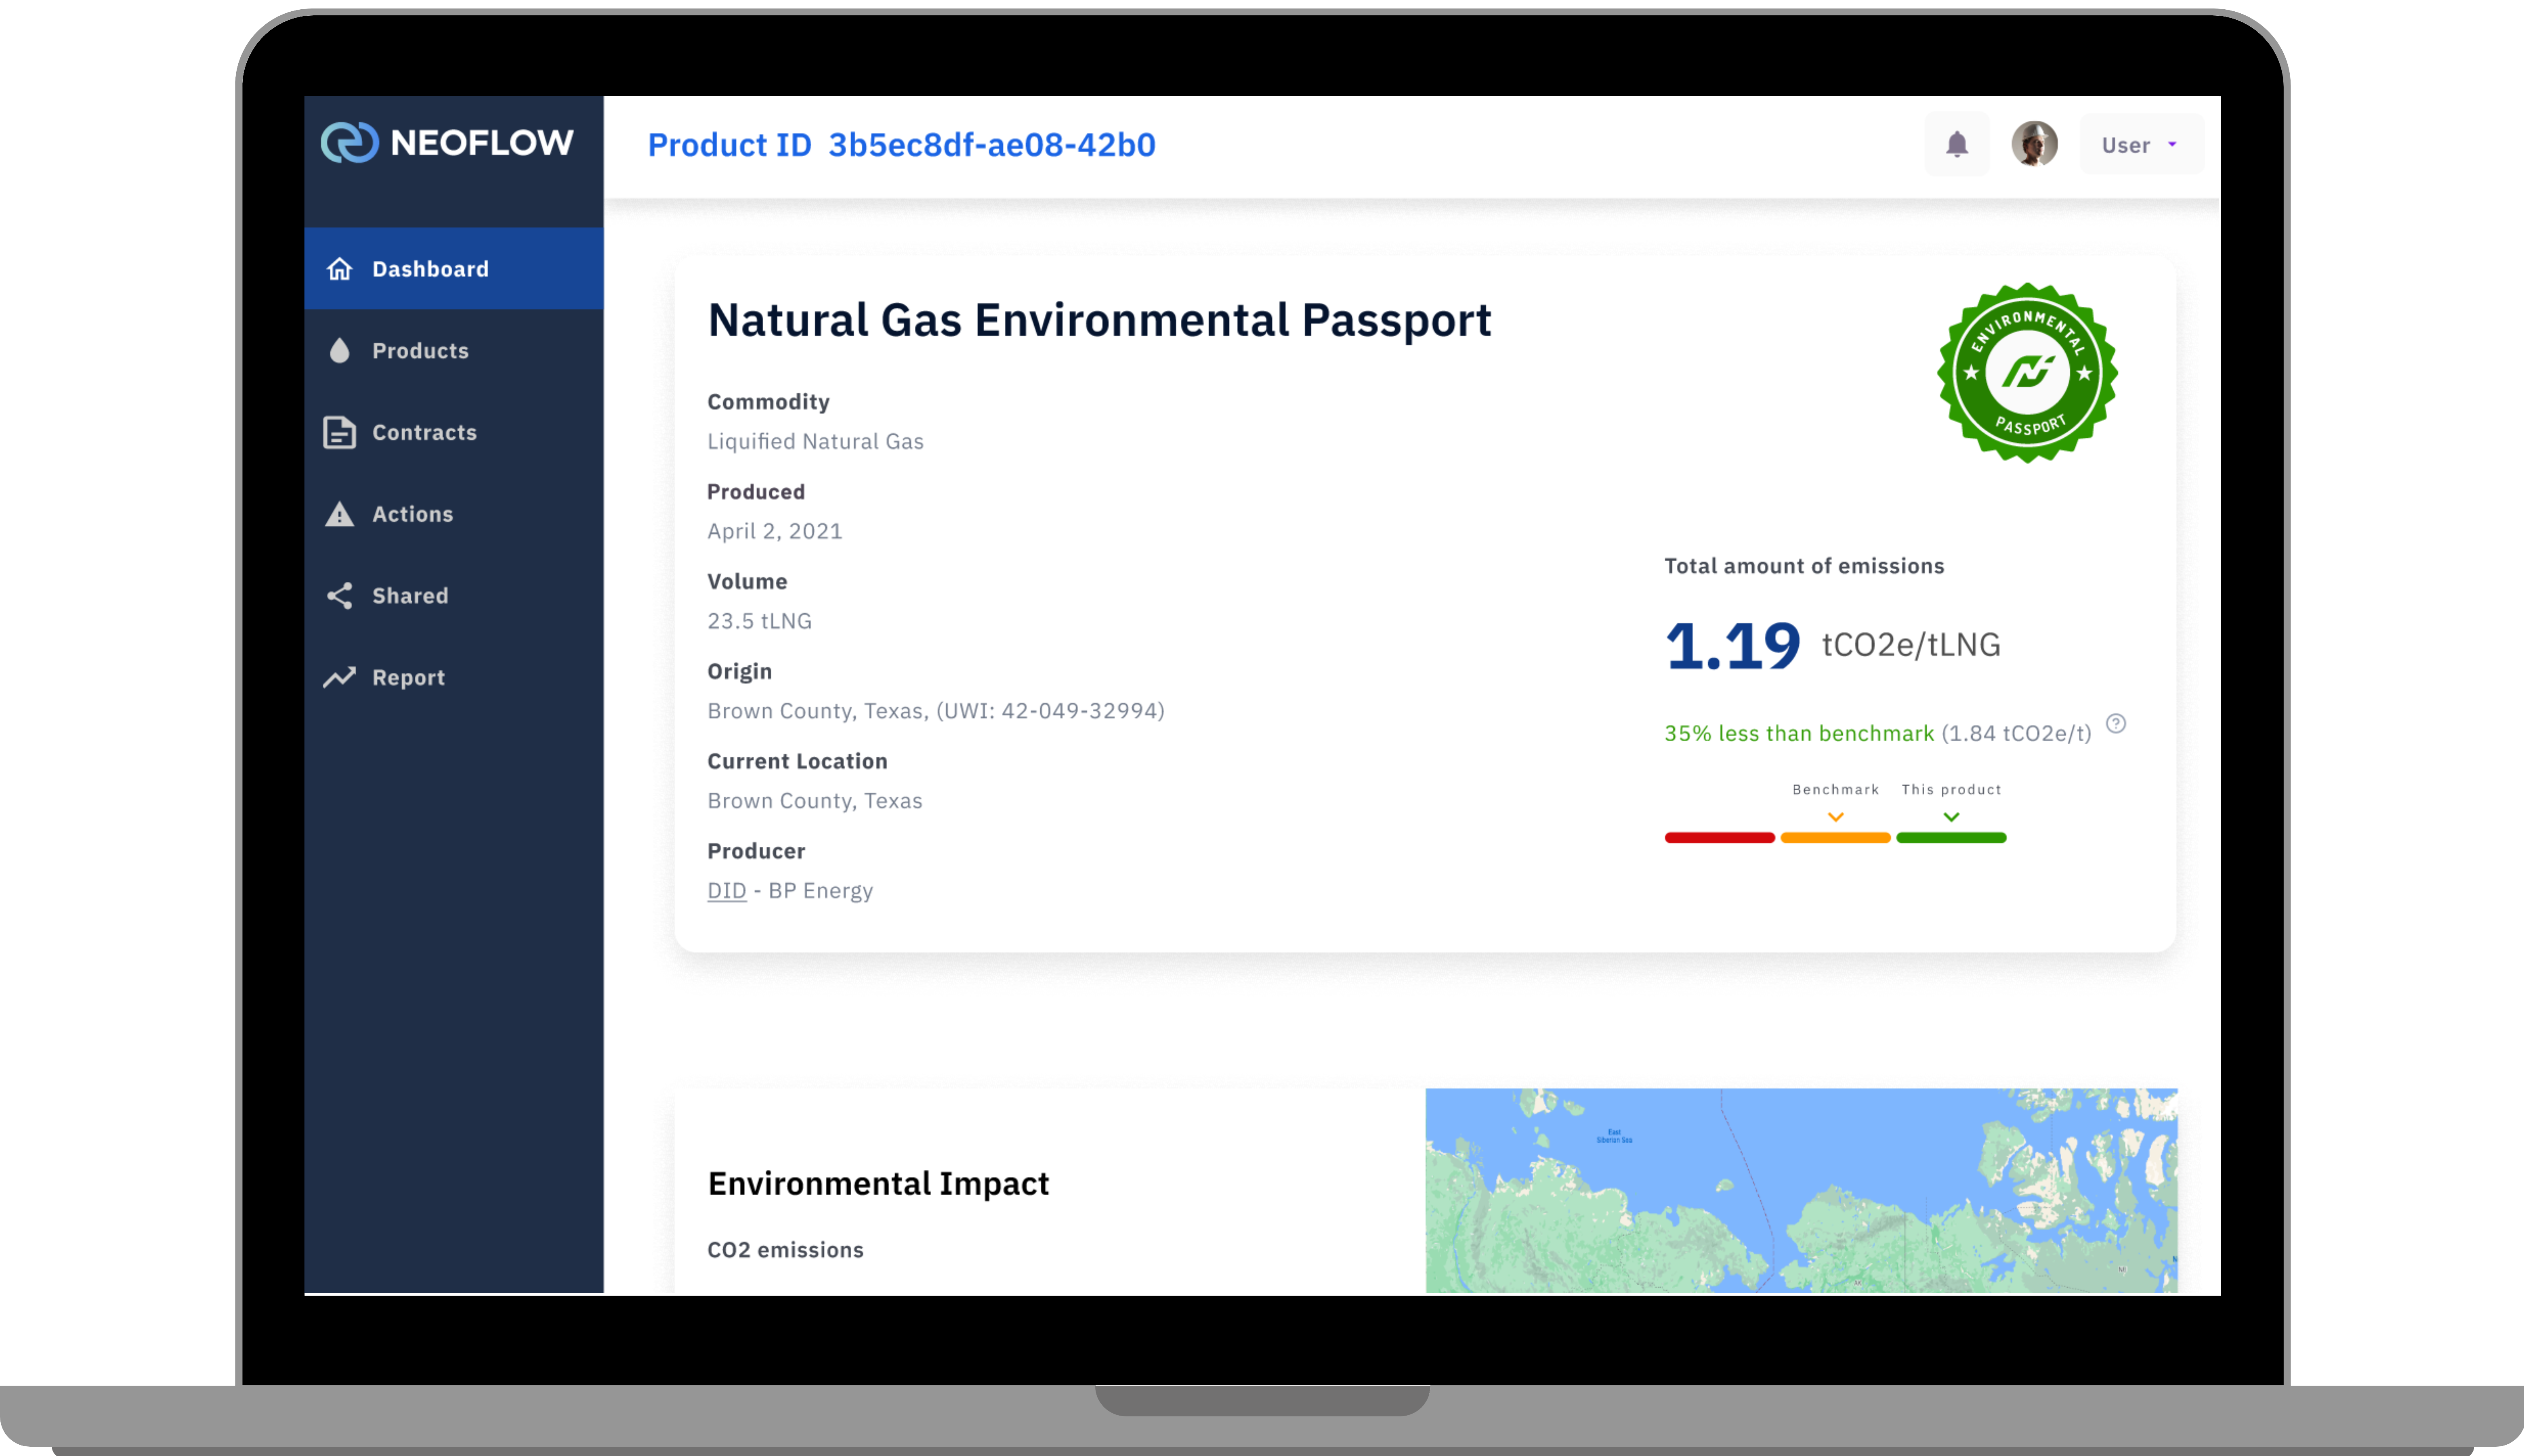Screen dimensions: 2524x1456
Task: Click the red emissions scale segment
Action: pyautogui.click(x=1720, y=838)
